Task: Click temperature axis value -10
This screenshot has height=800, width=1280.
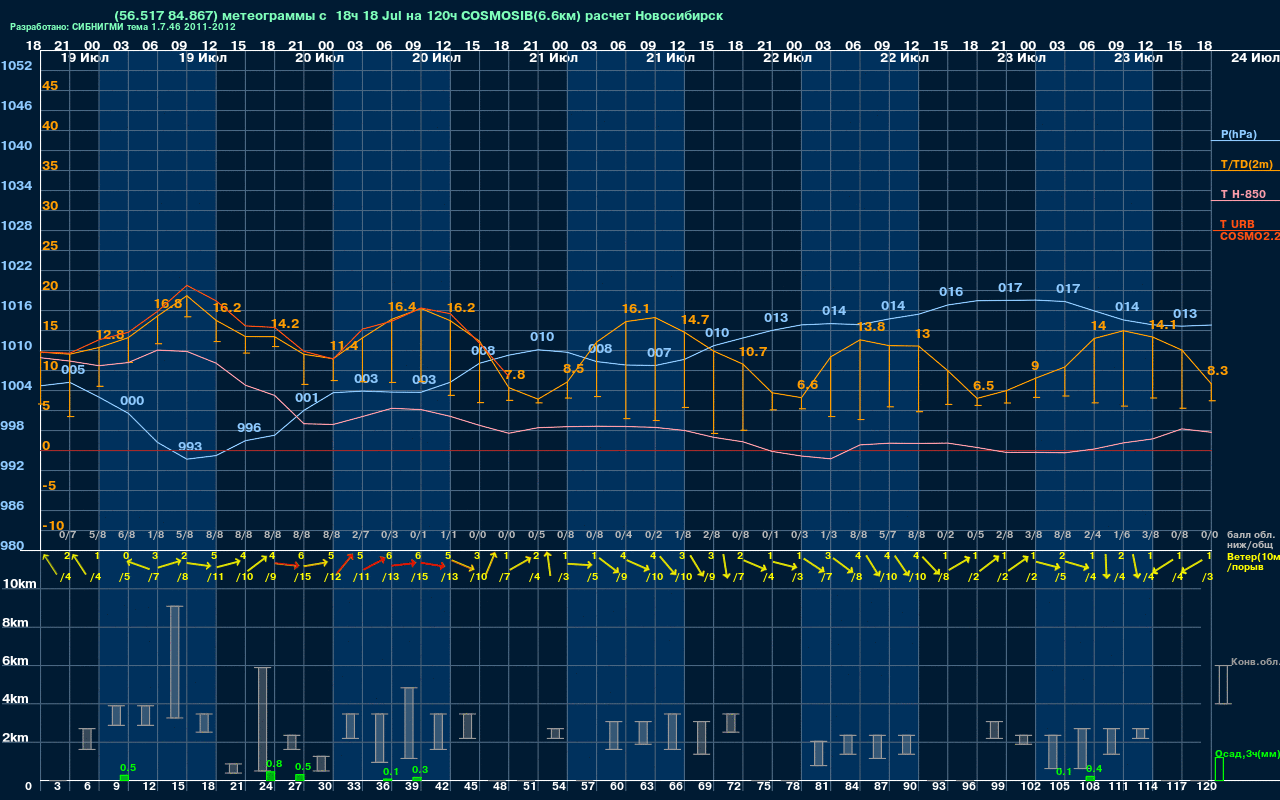Action: click(x=53, y=526)
